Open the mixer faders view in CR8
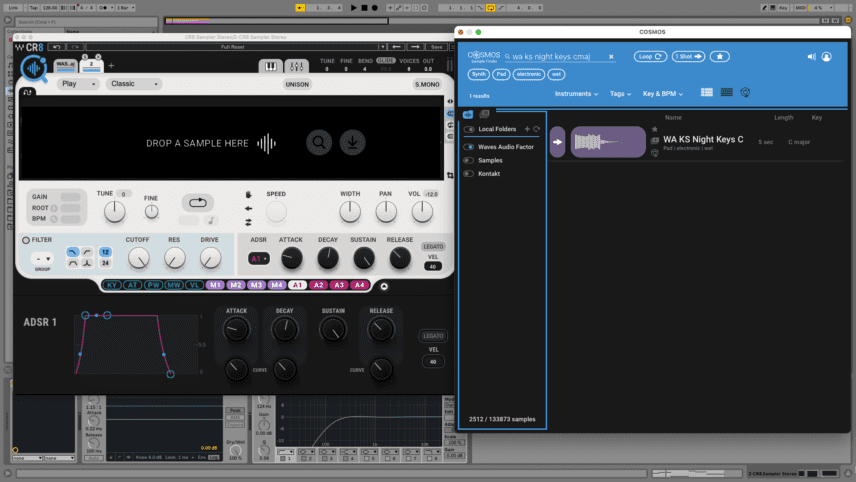 point(296,66)
